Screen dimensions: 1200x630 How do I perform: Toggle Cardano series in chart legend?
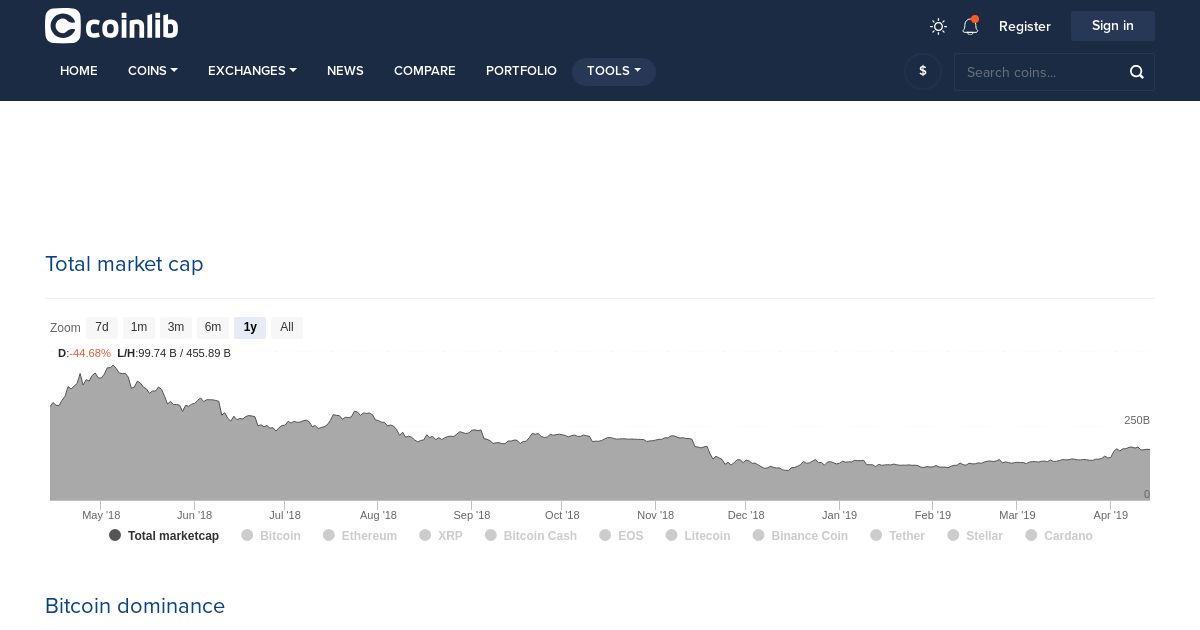(1059, 536)
